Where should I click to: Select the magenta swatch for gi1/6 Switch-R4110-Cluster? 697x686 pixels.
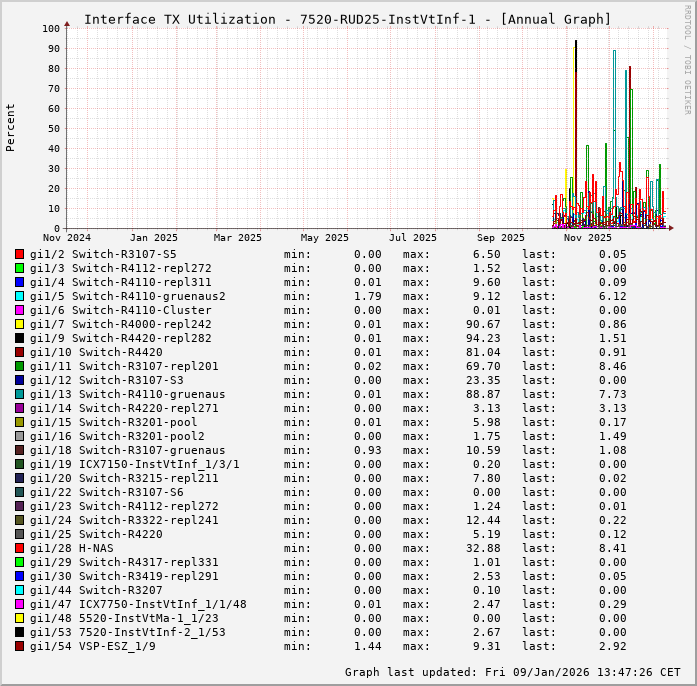(19, 310)
